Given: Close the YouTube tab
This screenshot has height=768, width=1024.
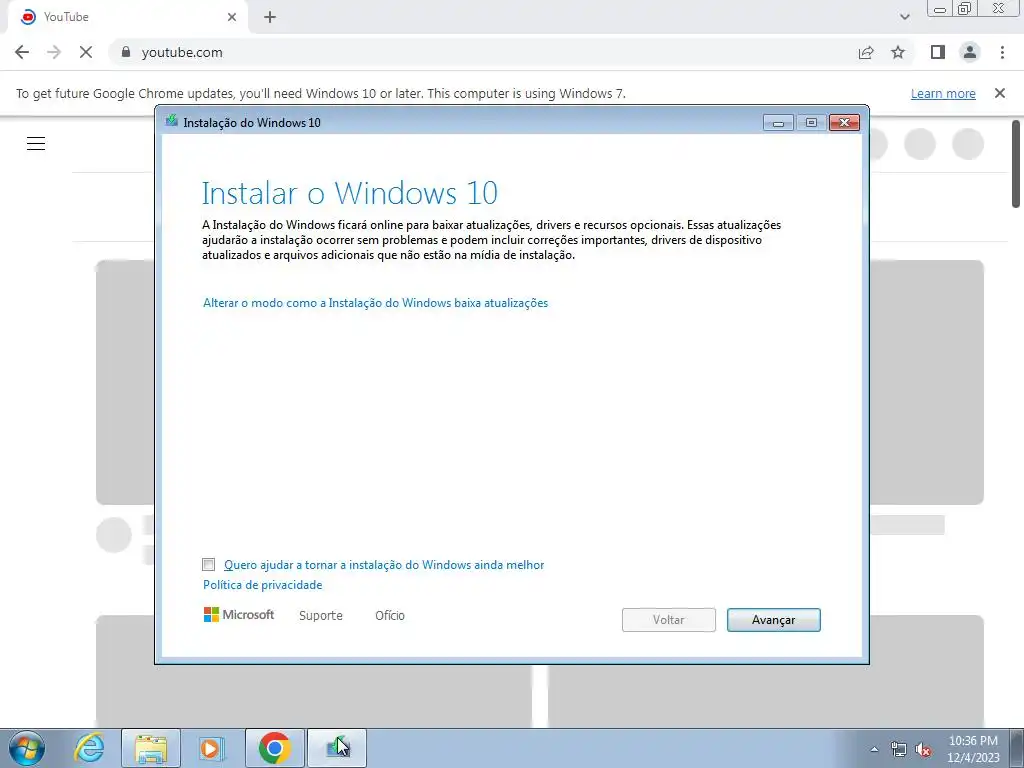Looking at the screenshot, I should [232, 17].
